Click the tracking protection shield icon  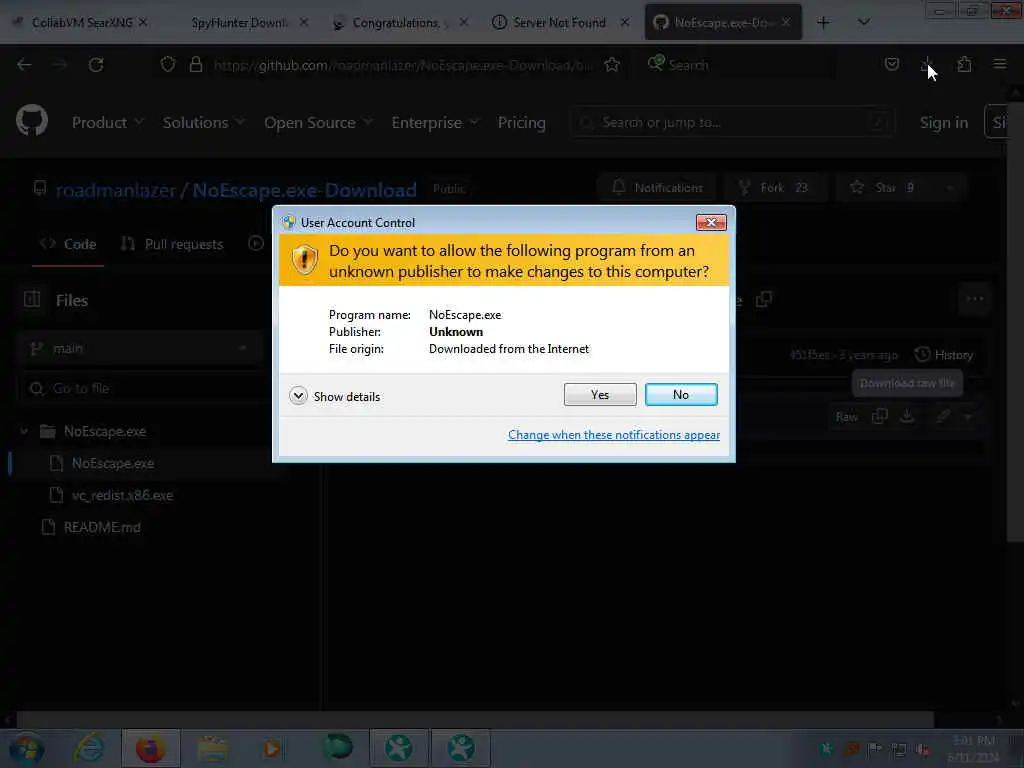168,65
